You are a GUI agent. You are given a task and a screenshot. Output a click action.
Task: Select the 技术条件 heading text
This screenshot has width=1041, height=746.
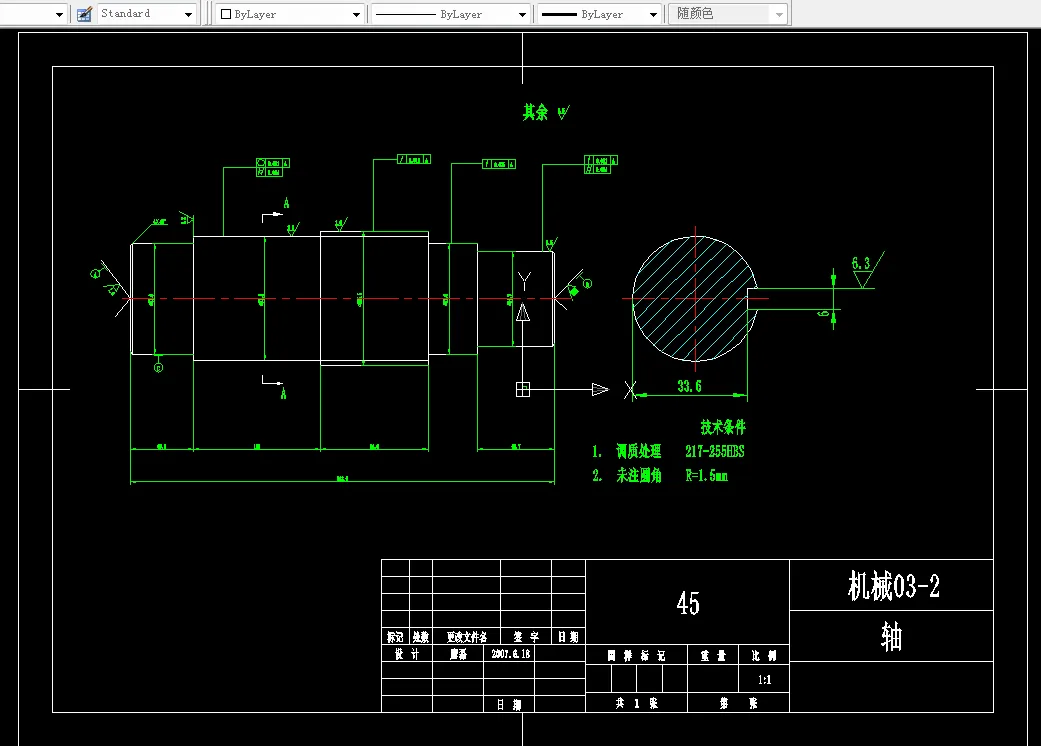[x=723, y=427]
